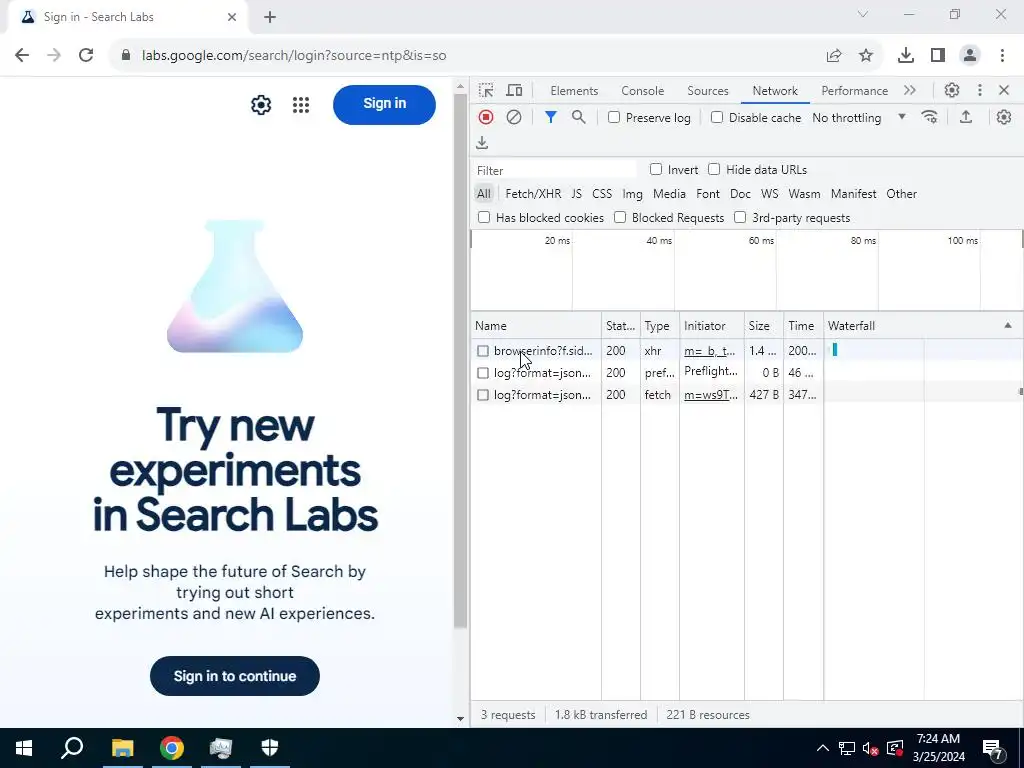
Task: Click the page vertical scrollbar
Action: (460, 361)
